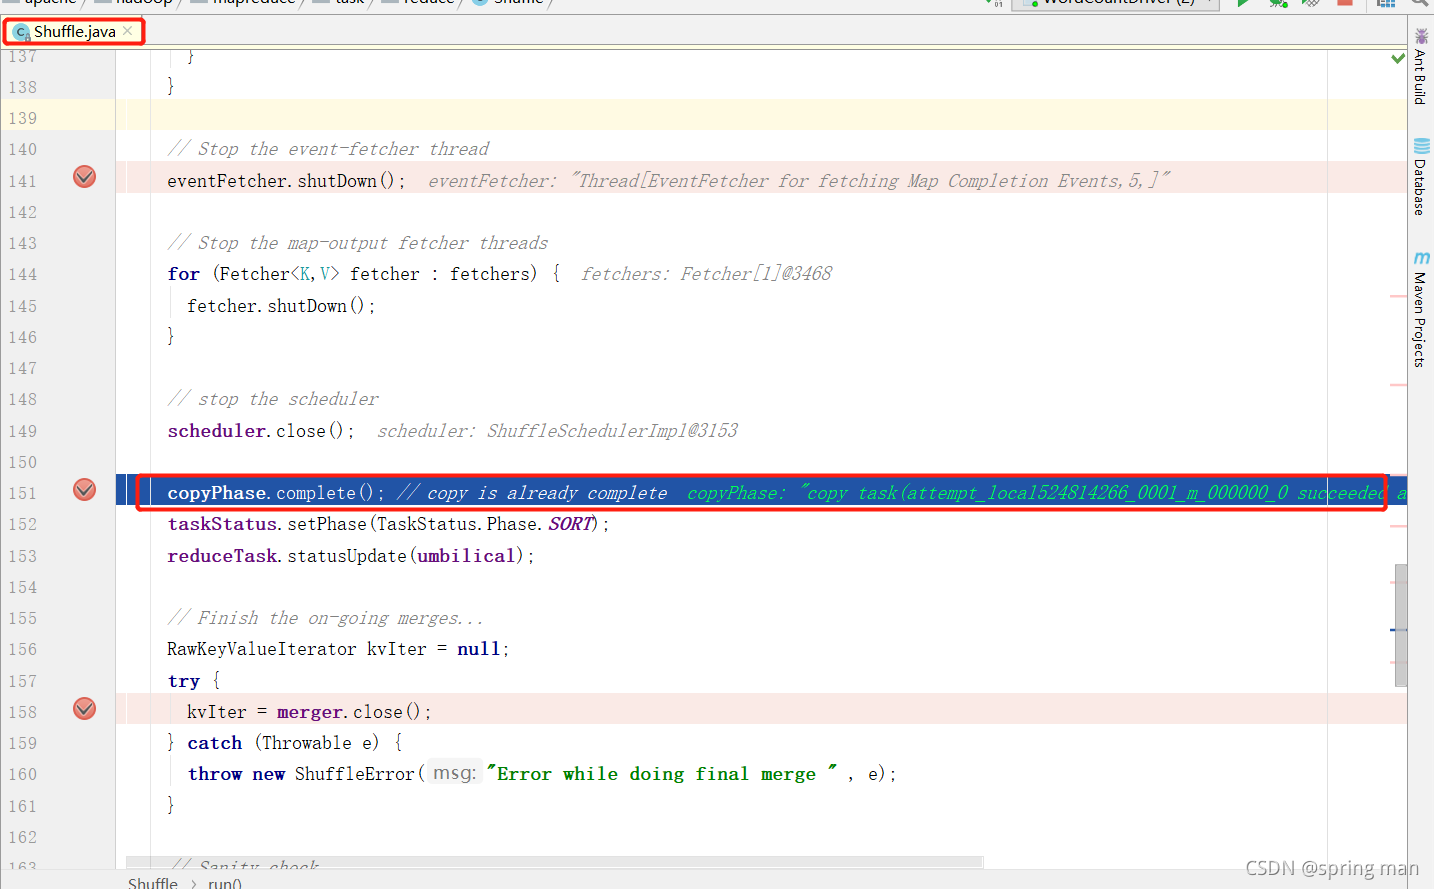Click the Shuffle.java class file icon
This screenshot has height=889, width=1434.
click(21, 32)
